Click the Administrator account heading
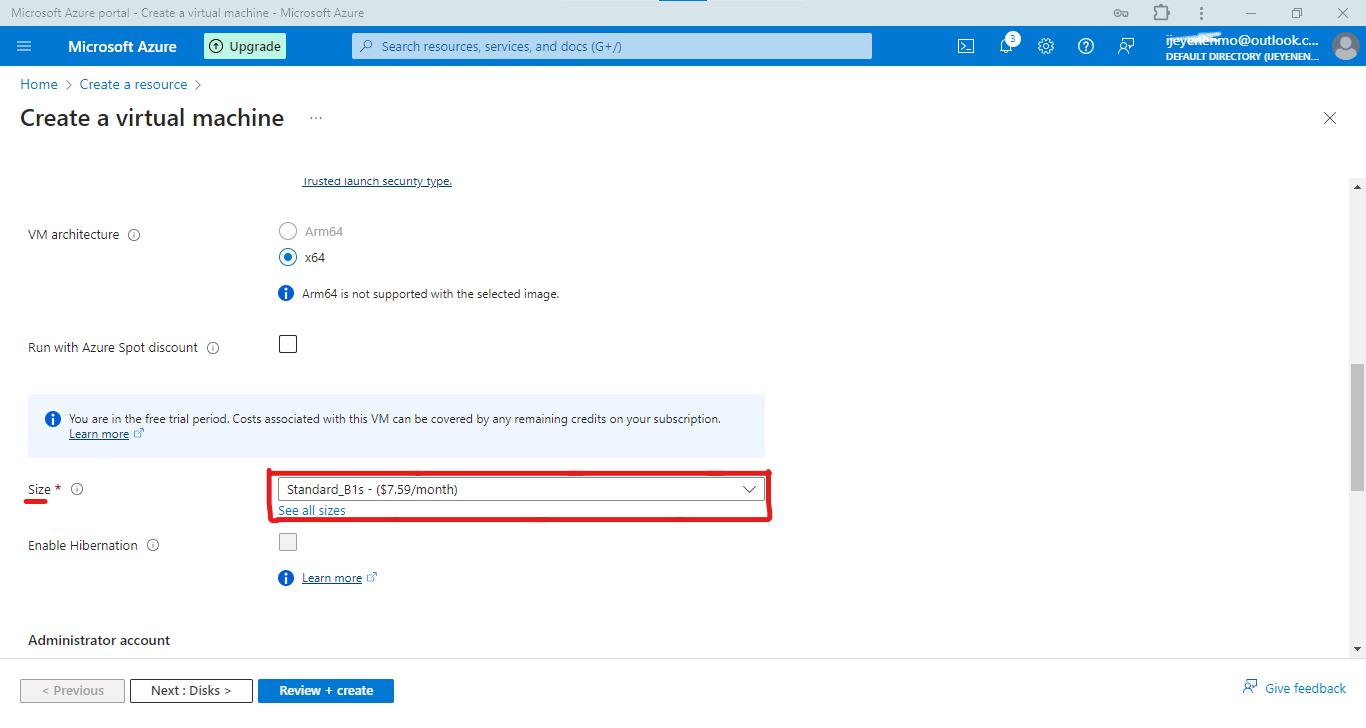Image resolution: width=1366 pixels, height=728 pixels. (x=99, y=640)
